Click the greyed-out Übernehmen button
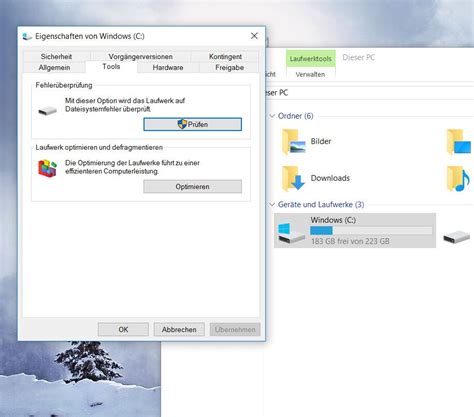 coord(235,329)
